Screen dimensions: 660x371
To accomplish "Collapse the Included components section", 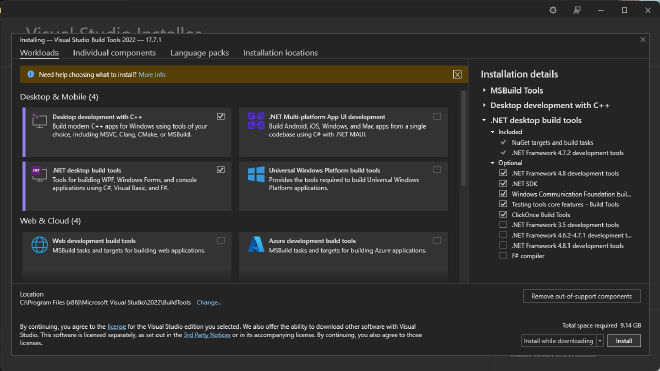I will (492, 132).
